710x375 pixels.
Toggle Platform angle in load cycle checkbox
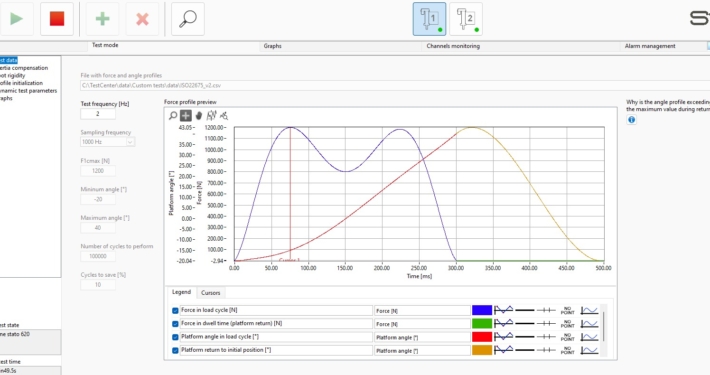[x=175, y=337]
